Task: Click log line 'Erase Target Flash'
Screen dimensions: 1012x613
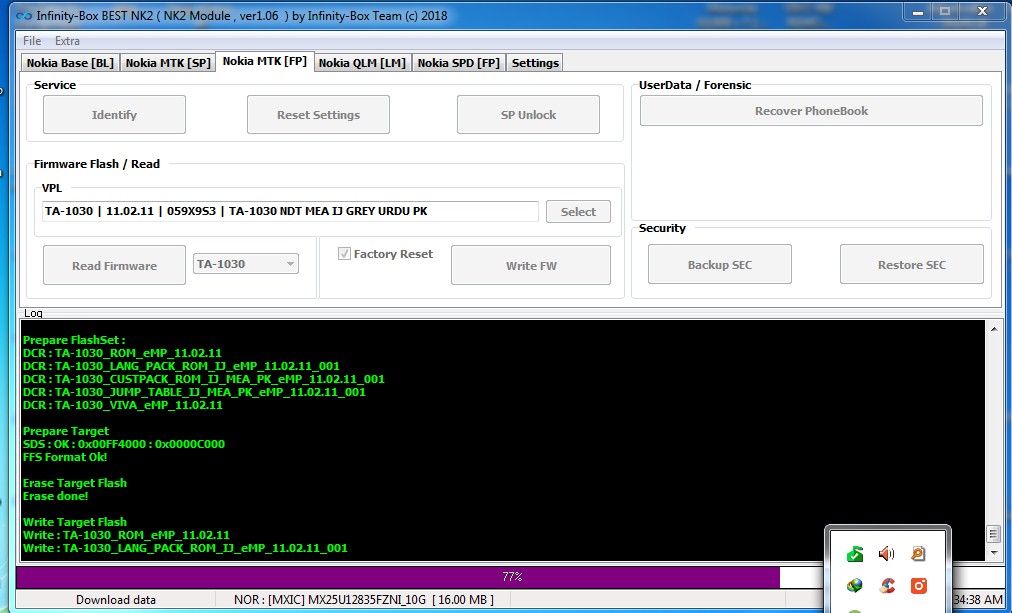Action: [x=75, y=483]
